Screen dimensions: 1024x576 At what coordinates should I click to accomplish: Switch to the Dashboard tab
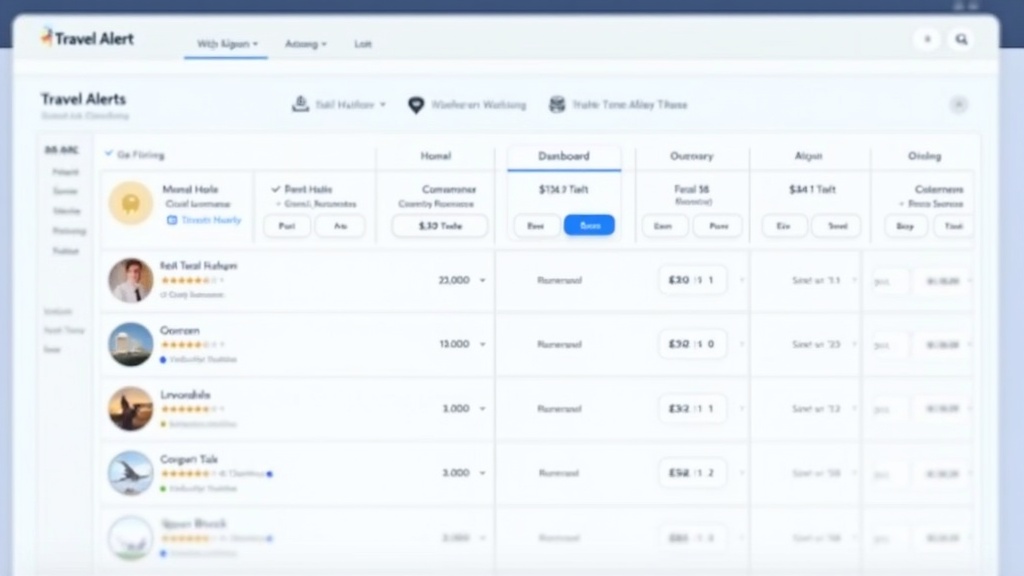click(x=564, y=156)
